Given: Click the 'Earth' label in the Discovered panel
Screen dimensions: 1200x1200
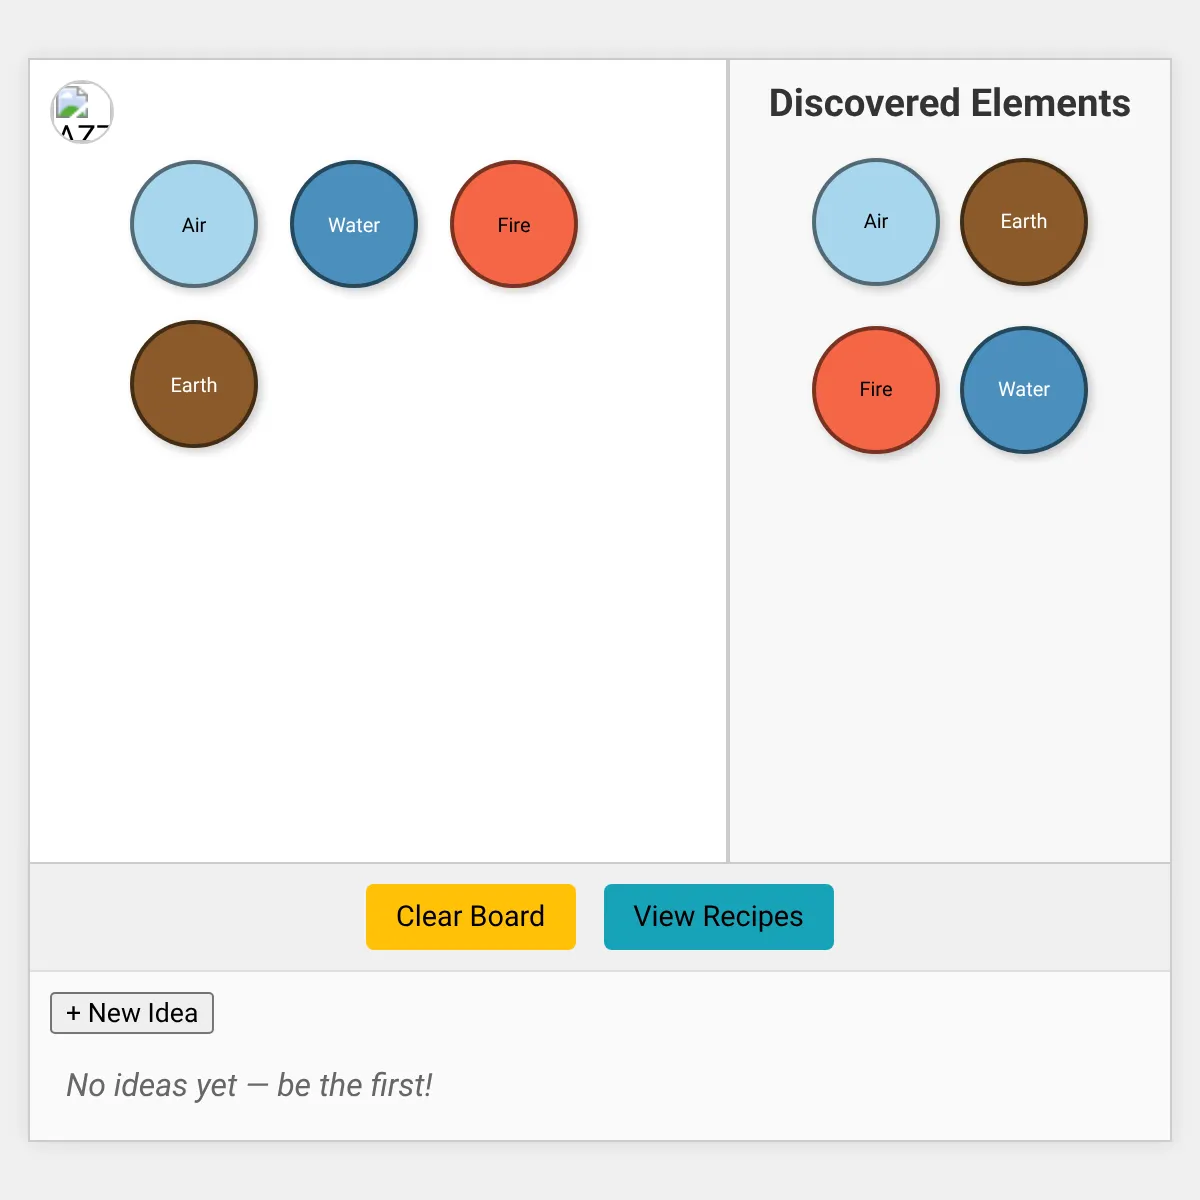Looking at the screenshot, I should (x=1024, y=222).
